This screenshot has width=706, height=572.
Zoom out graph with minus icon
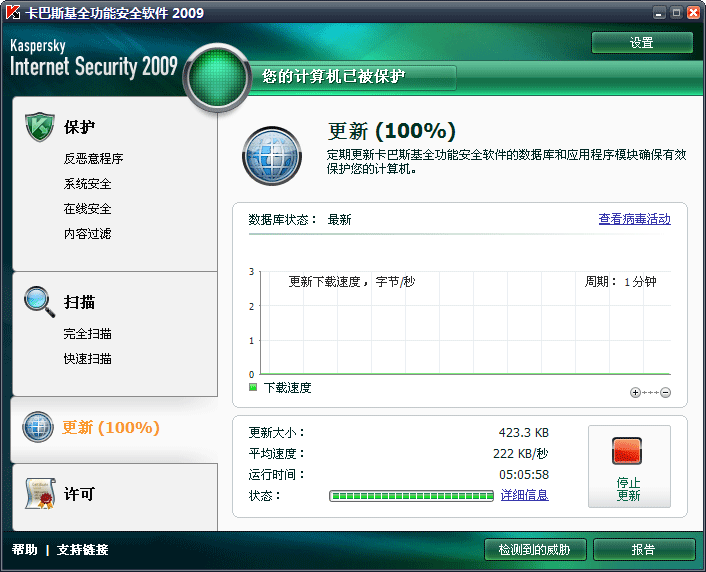pyautogui.click(x=665, y=393)
